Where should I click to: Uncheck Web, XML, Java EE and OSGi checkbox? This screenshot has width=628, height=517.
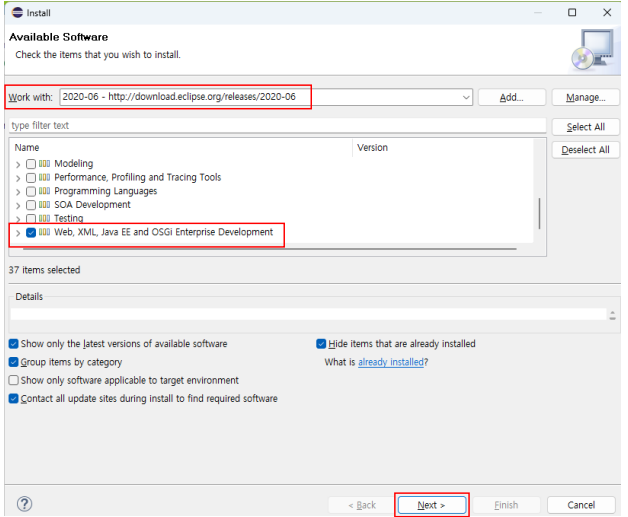[31, 233]
